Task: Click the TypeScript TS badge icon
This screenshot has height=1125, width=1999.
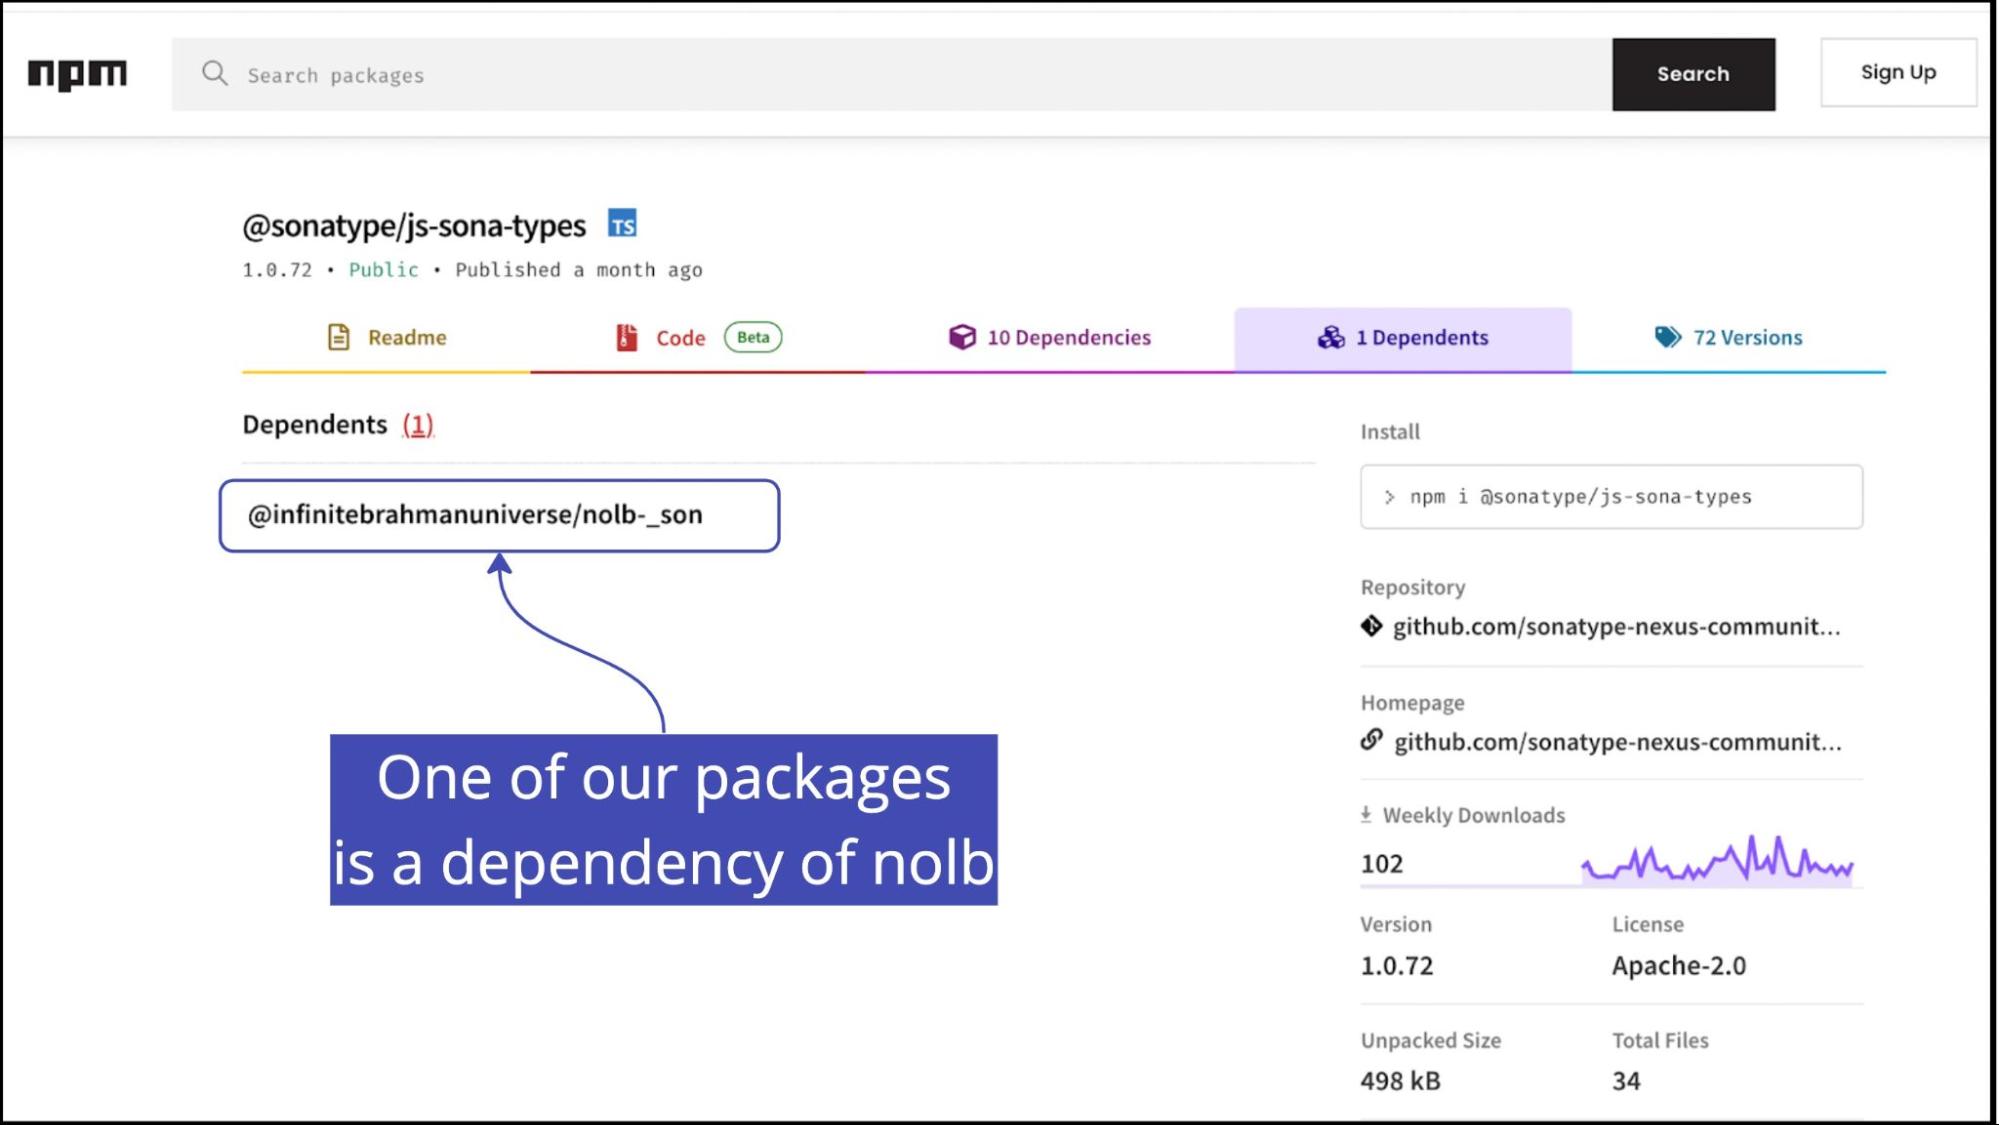Action: 622,224
